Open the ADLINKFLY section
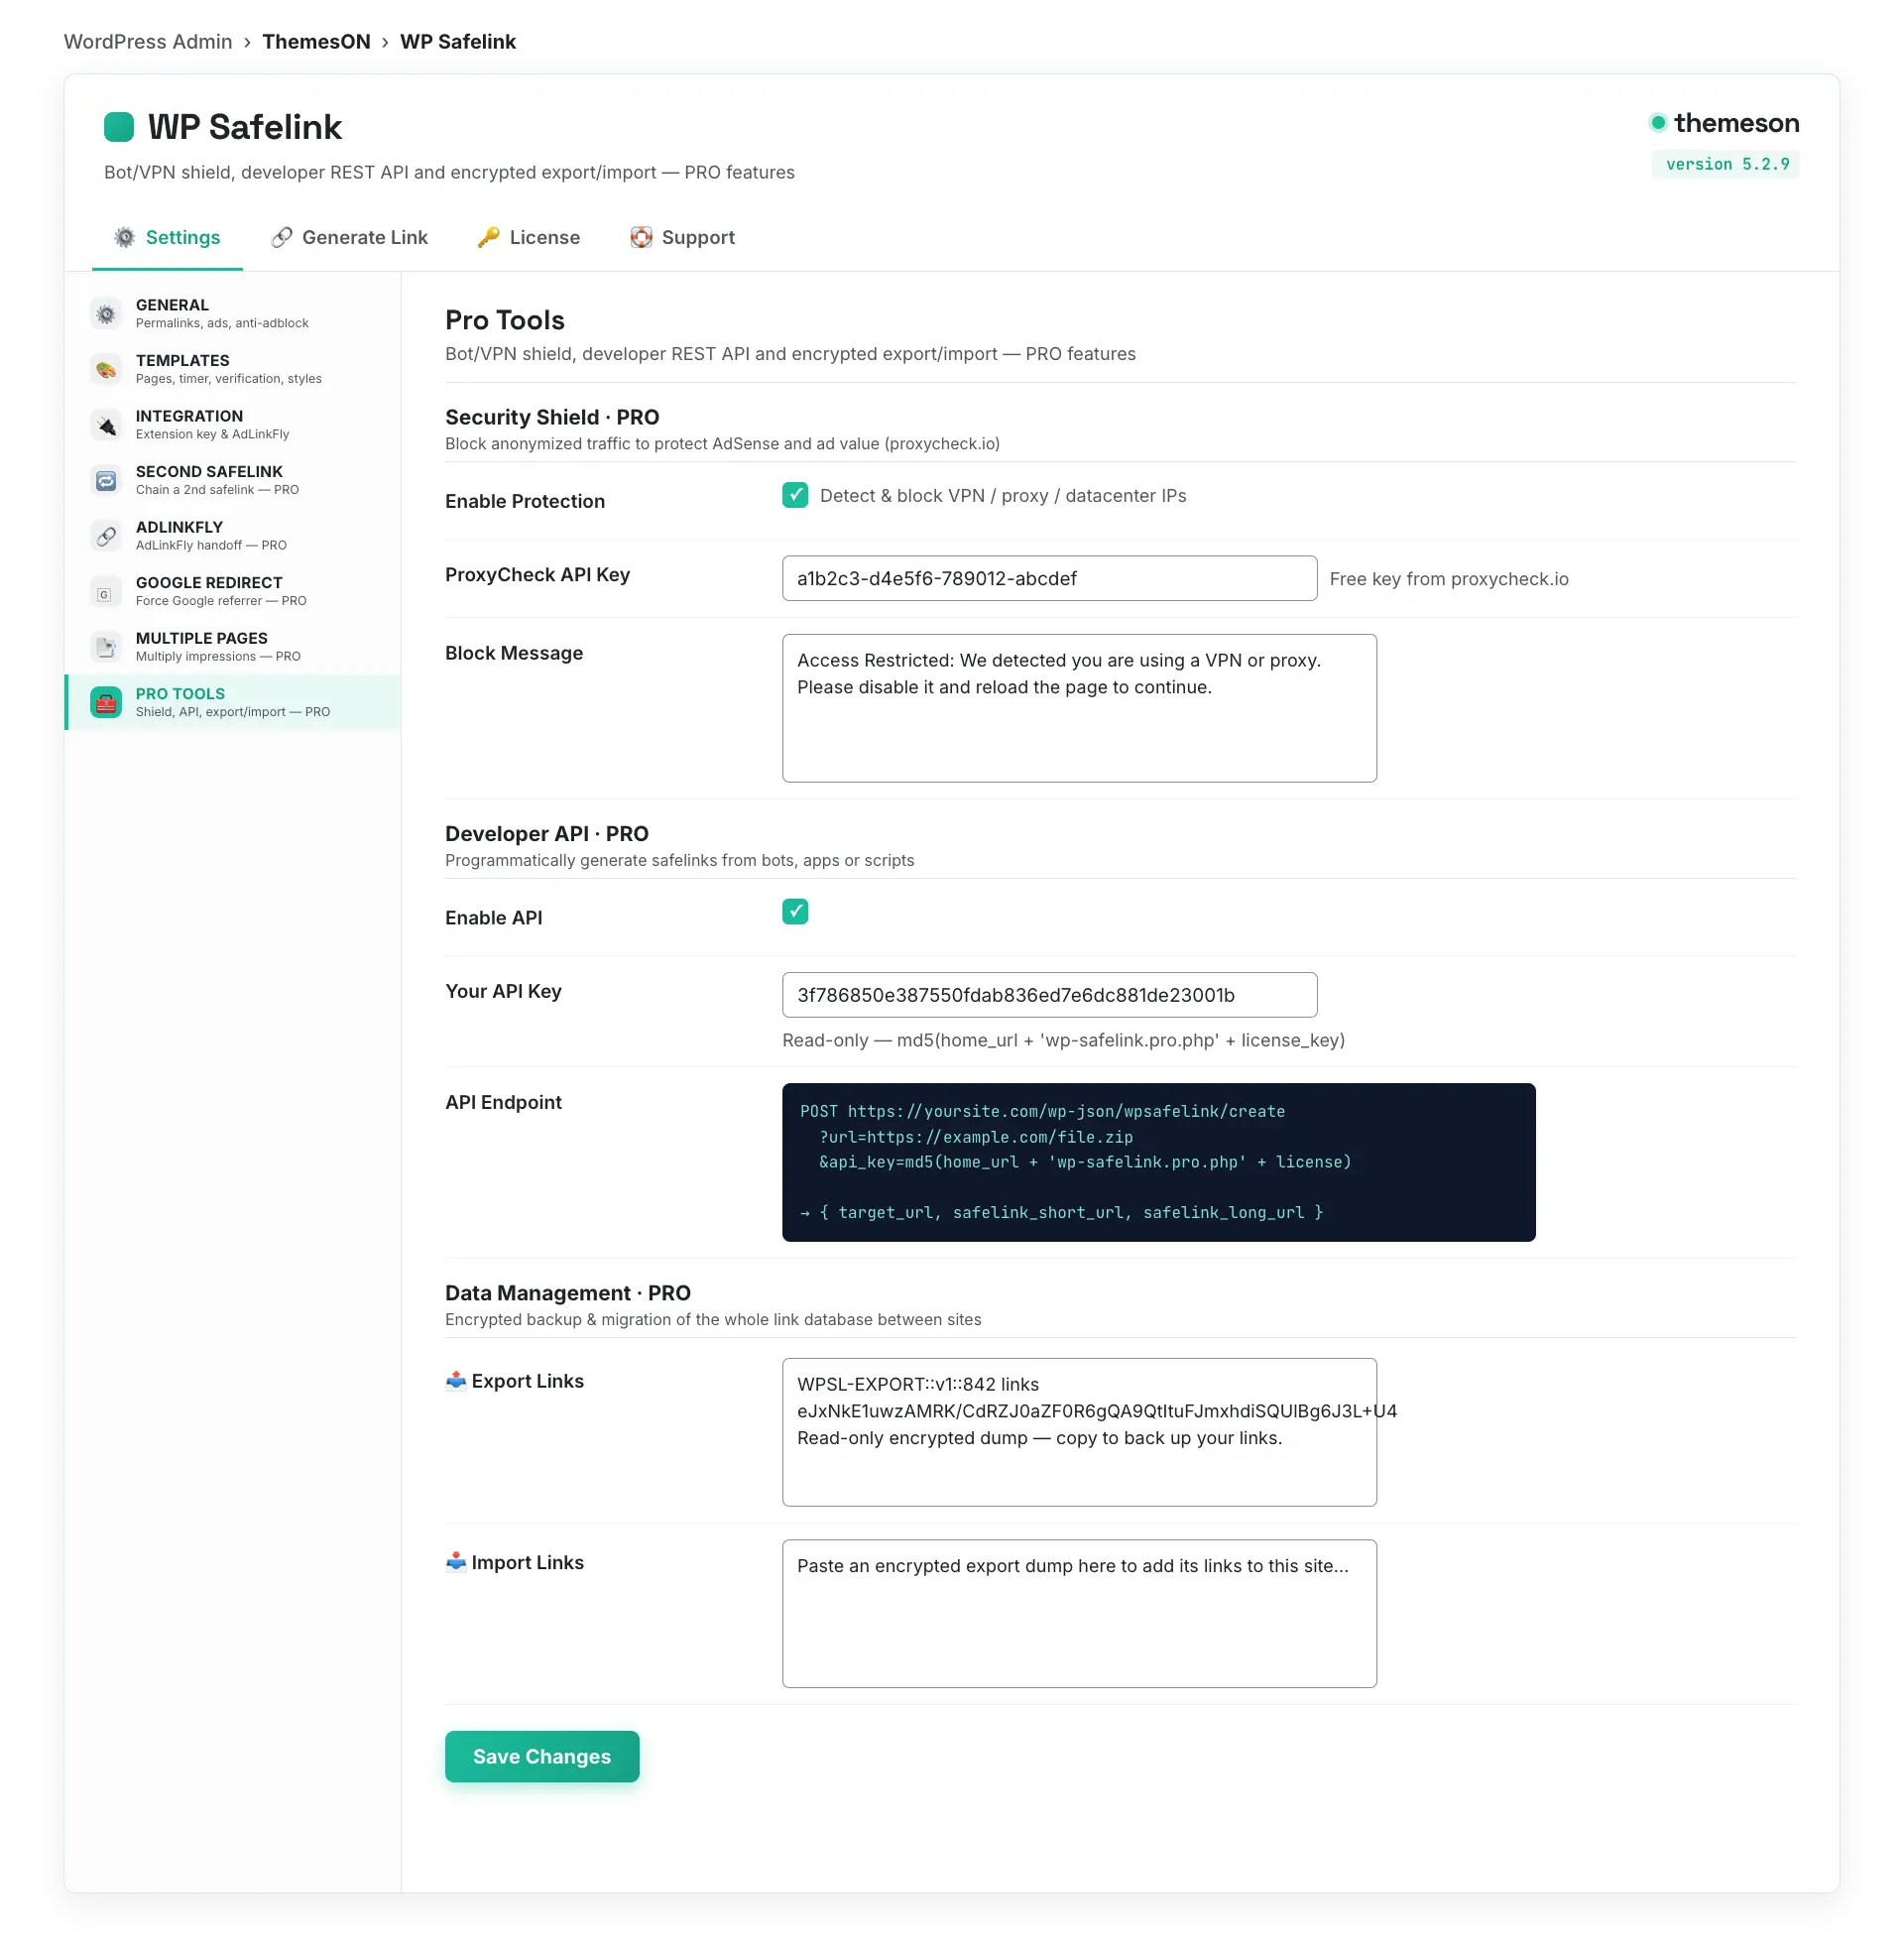Image resolution: width=1904 pixels, height=1954 pixels. [233, 535]
